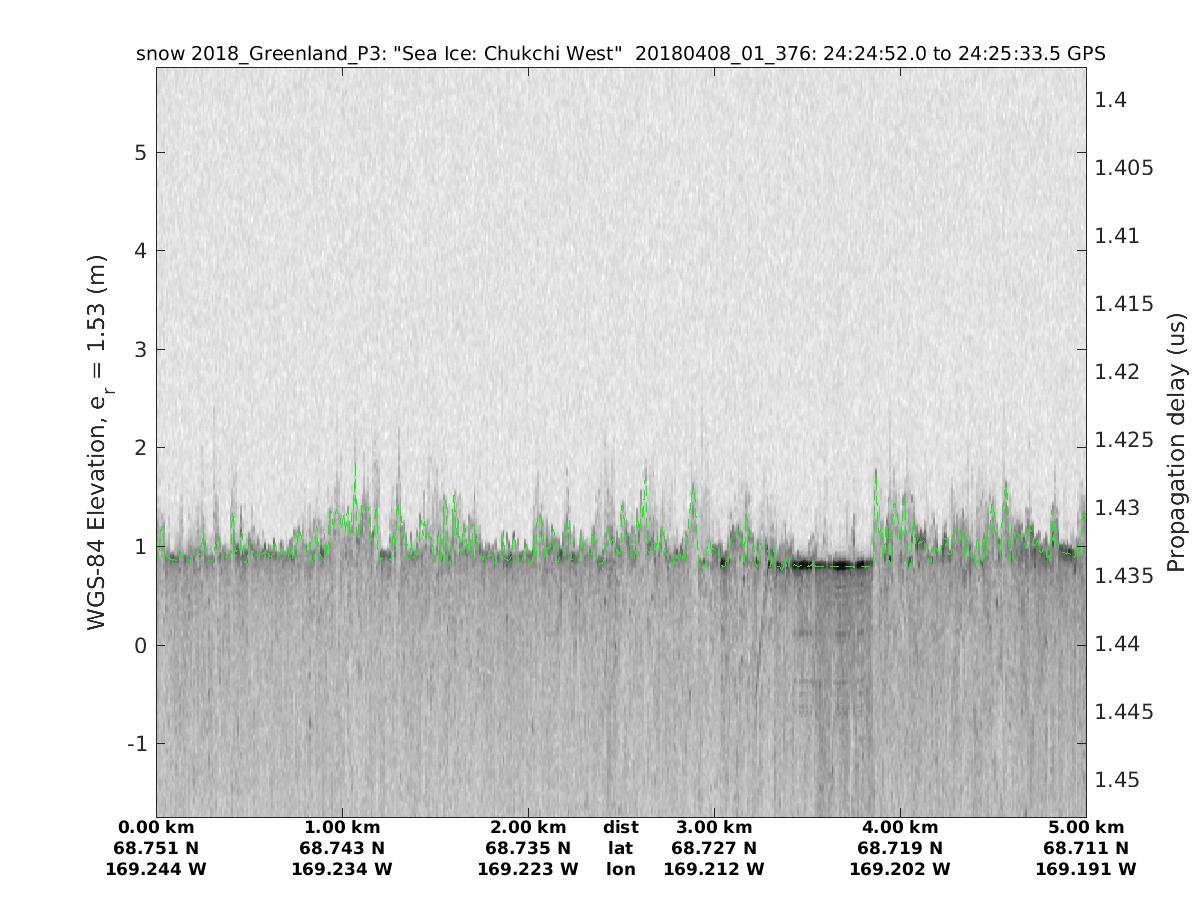Image resolution: width=1200 pixels, height=900 pixels.
Task: Click the plot title text at top
Action: click(x=620, y=54)
